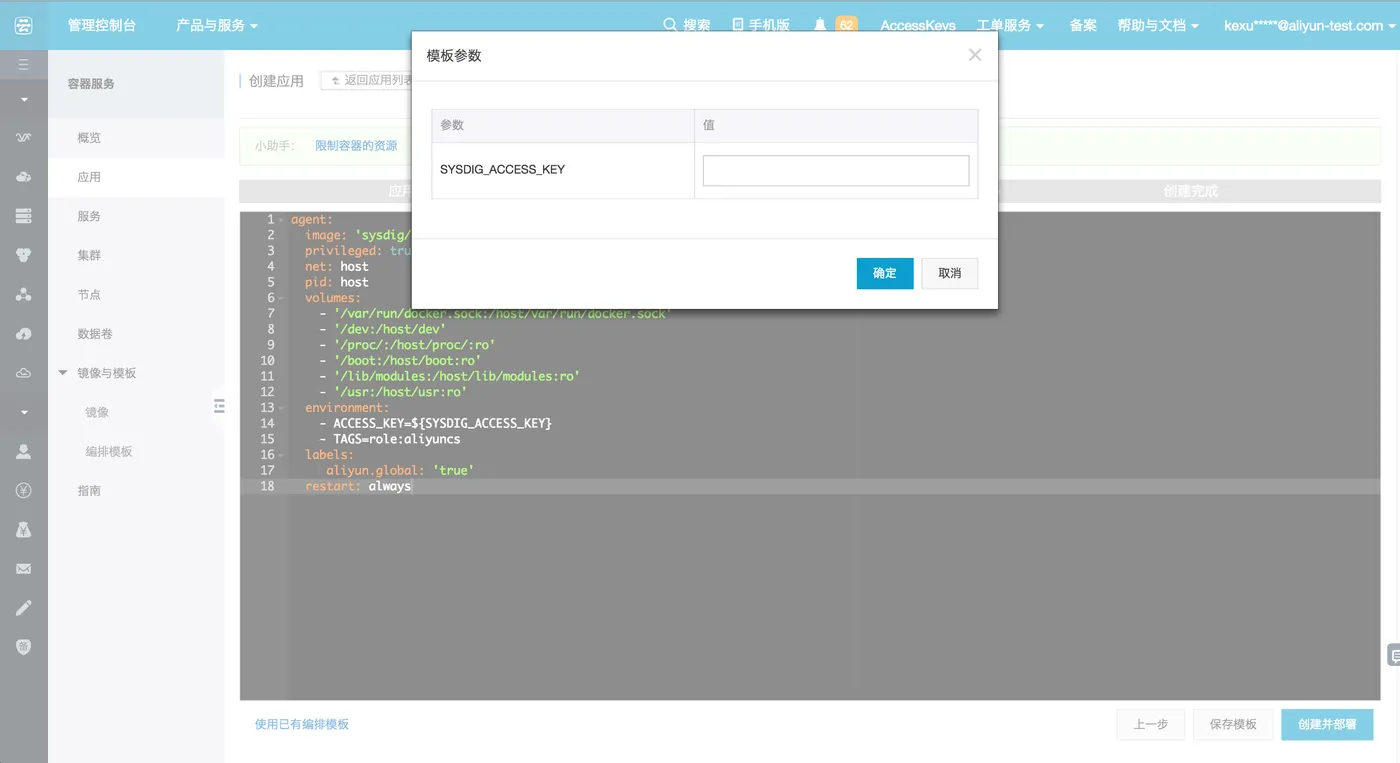Click the sidebar collapse handle beside 镜像与模板
Screen dimensions: 1400x763
click(x=219, y=405)
